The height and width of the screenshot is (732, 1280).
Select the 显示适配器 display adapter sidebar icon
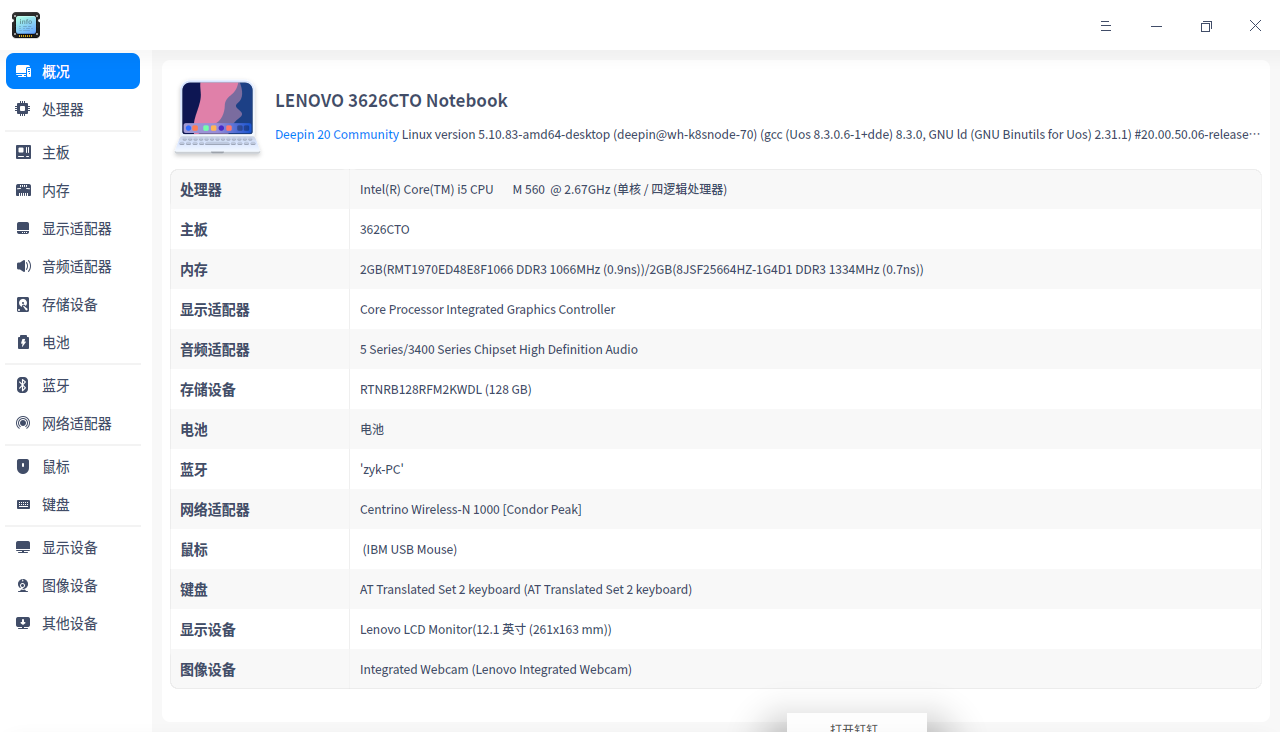coord(23,229)
